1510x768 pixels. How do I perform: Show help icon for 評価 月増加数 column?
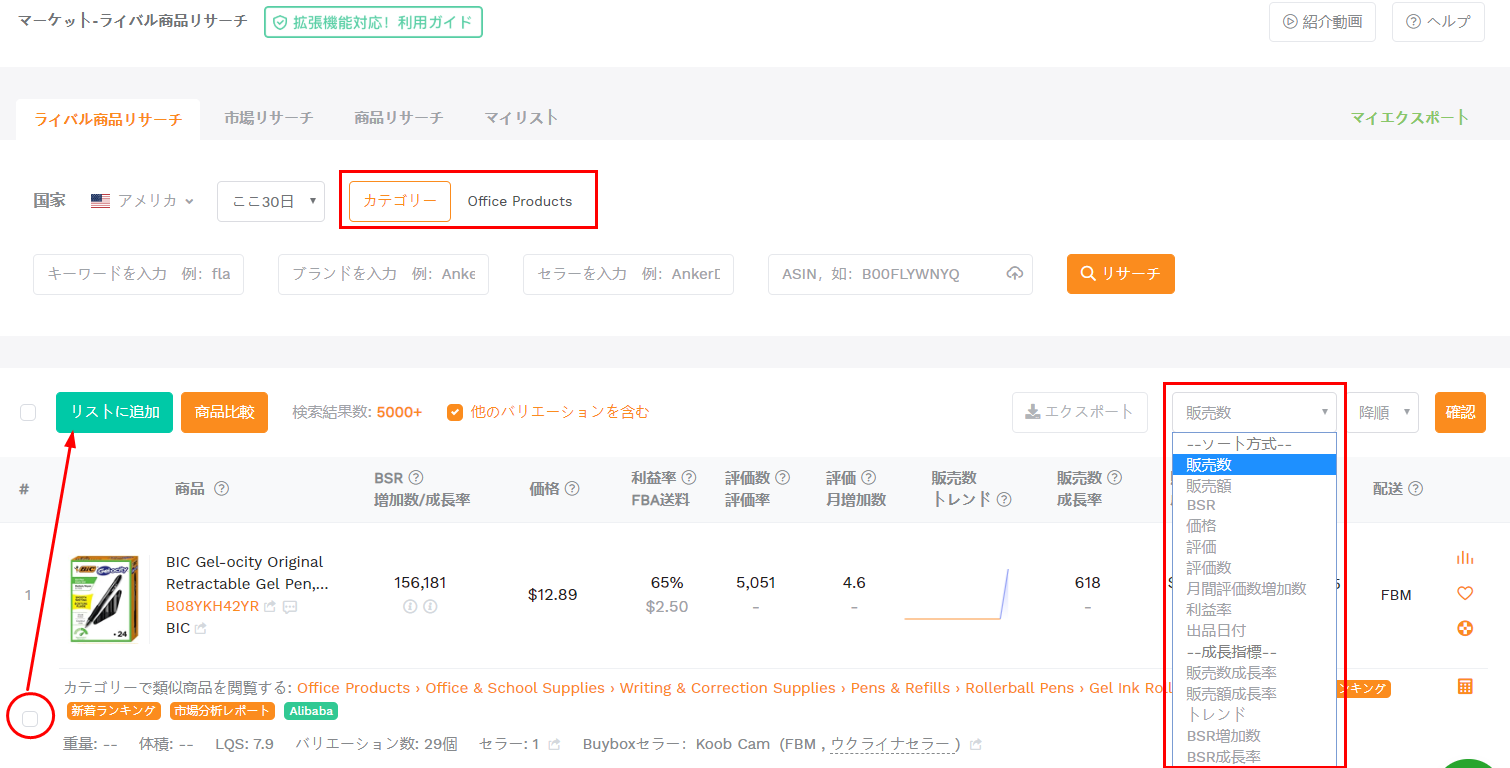pos(869,478)
